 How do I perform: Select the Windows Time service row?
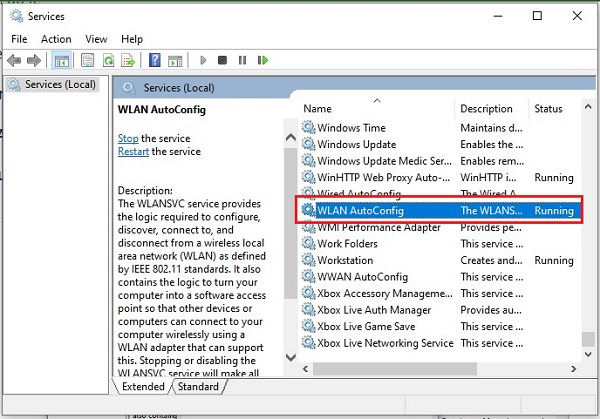(440, 127)
